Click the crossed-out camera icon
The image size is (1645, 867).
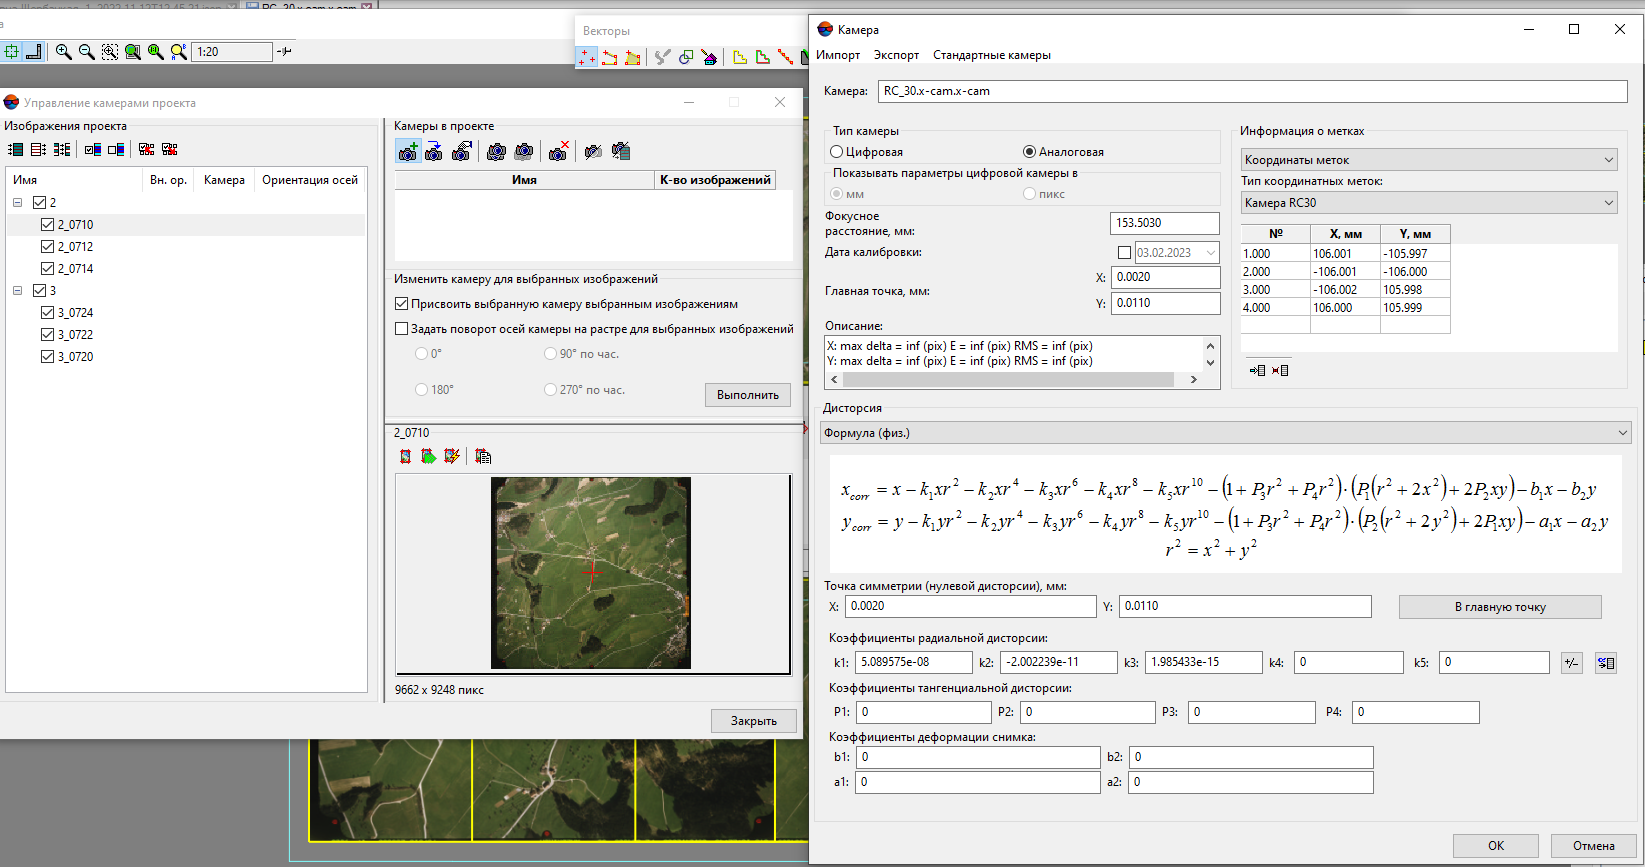point(593,151)
